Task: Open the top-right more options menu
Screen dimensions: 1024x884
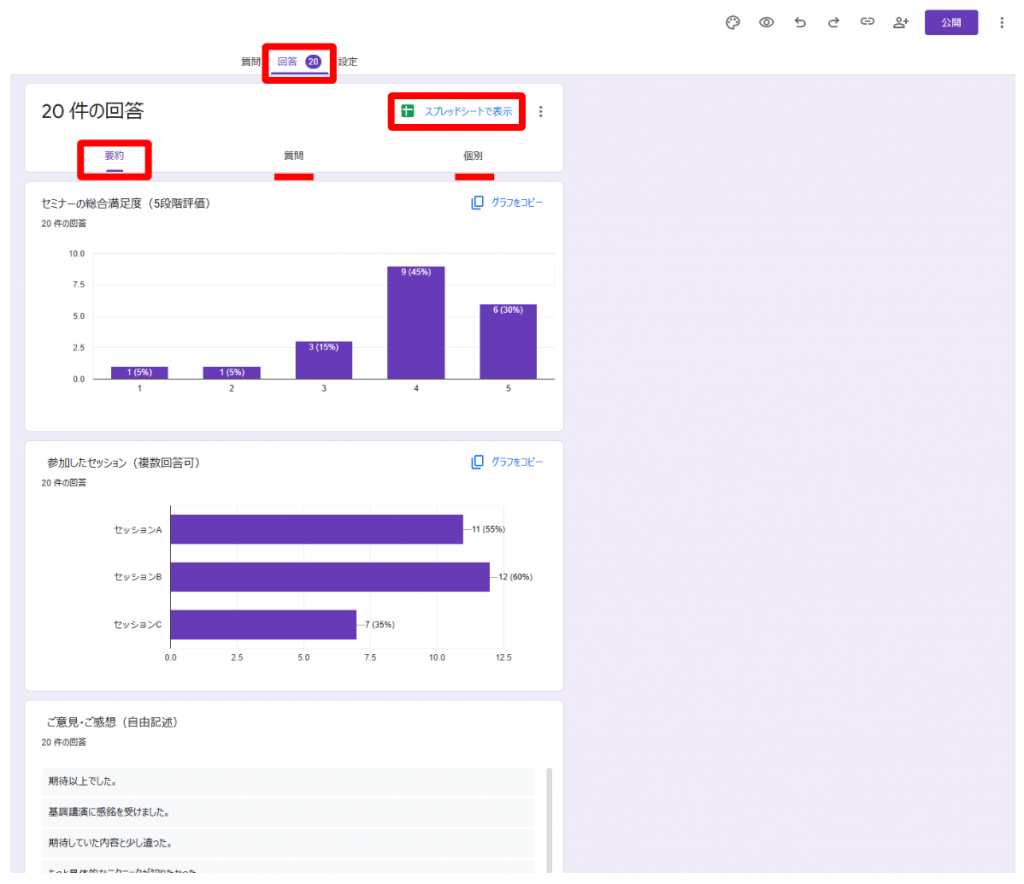Action: (1002, 22)
